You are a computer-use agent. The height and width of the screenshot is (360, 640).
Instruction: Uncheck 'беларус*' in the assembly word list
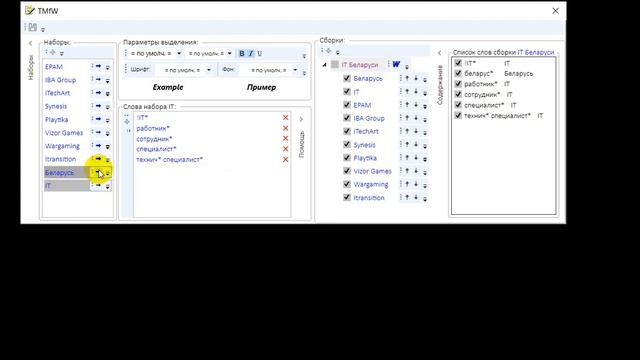click(x=458, y=73)
